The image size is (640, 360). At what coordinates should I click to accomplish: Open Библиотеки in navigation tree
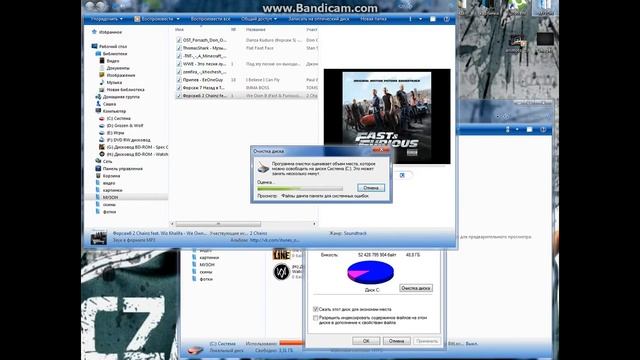115,53
